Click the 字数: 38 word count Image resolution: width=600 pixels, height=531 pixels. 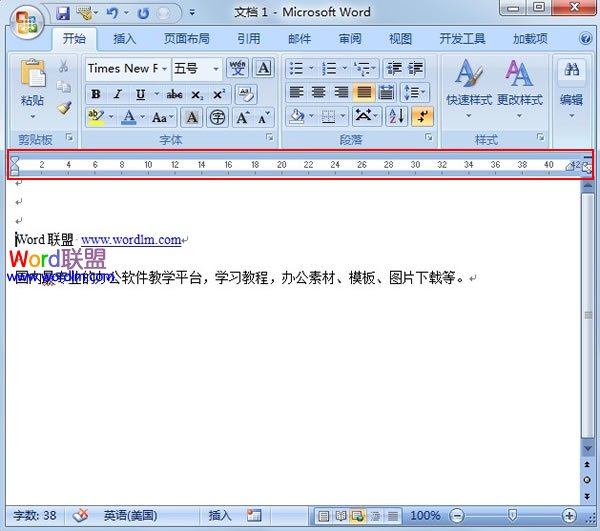tap(34, 515)
